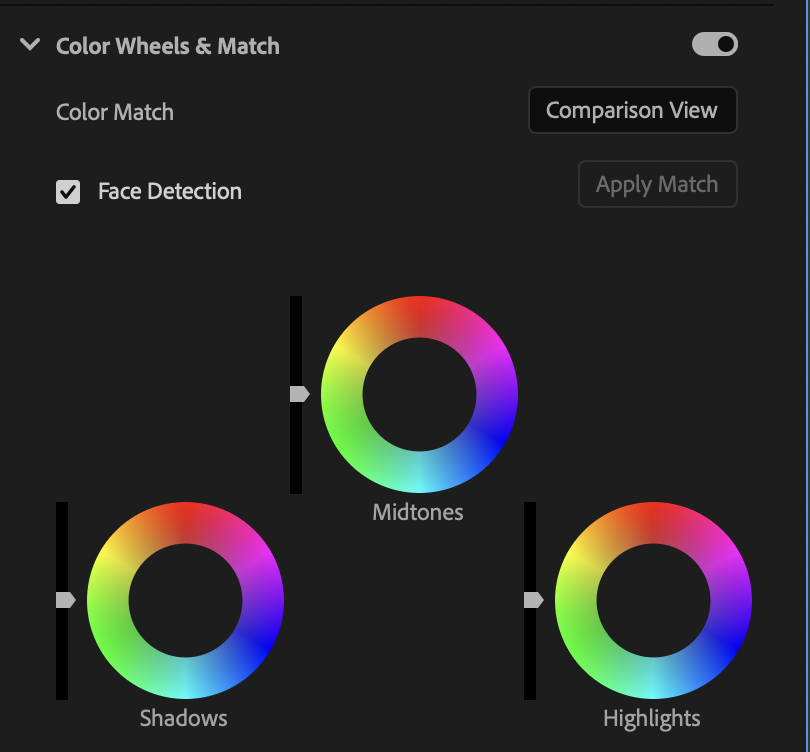Disable the Color Wheels & Match effect toggle
The image size is (810, 752).
(x=714, y=44)
